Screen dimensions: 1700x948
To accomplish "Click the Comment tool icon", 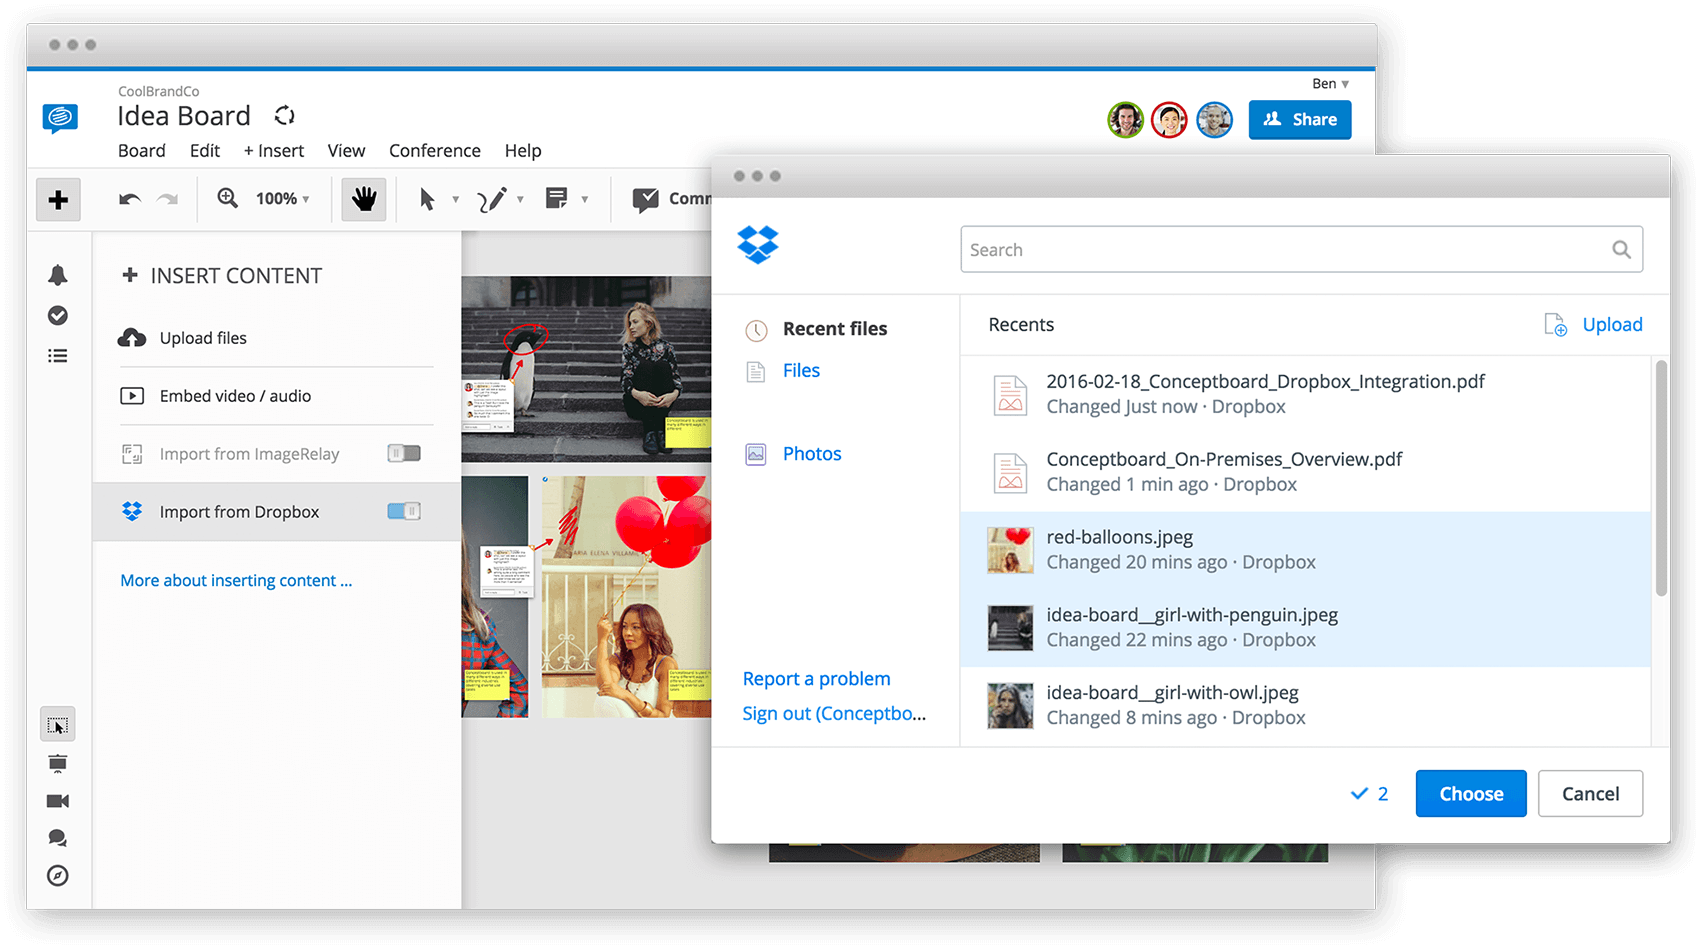I will click(x=645, y=199).
